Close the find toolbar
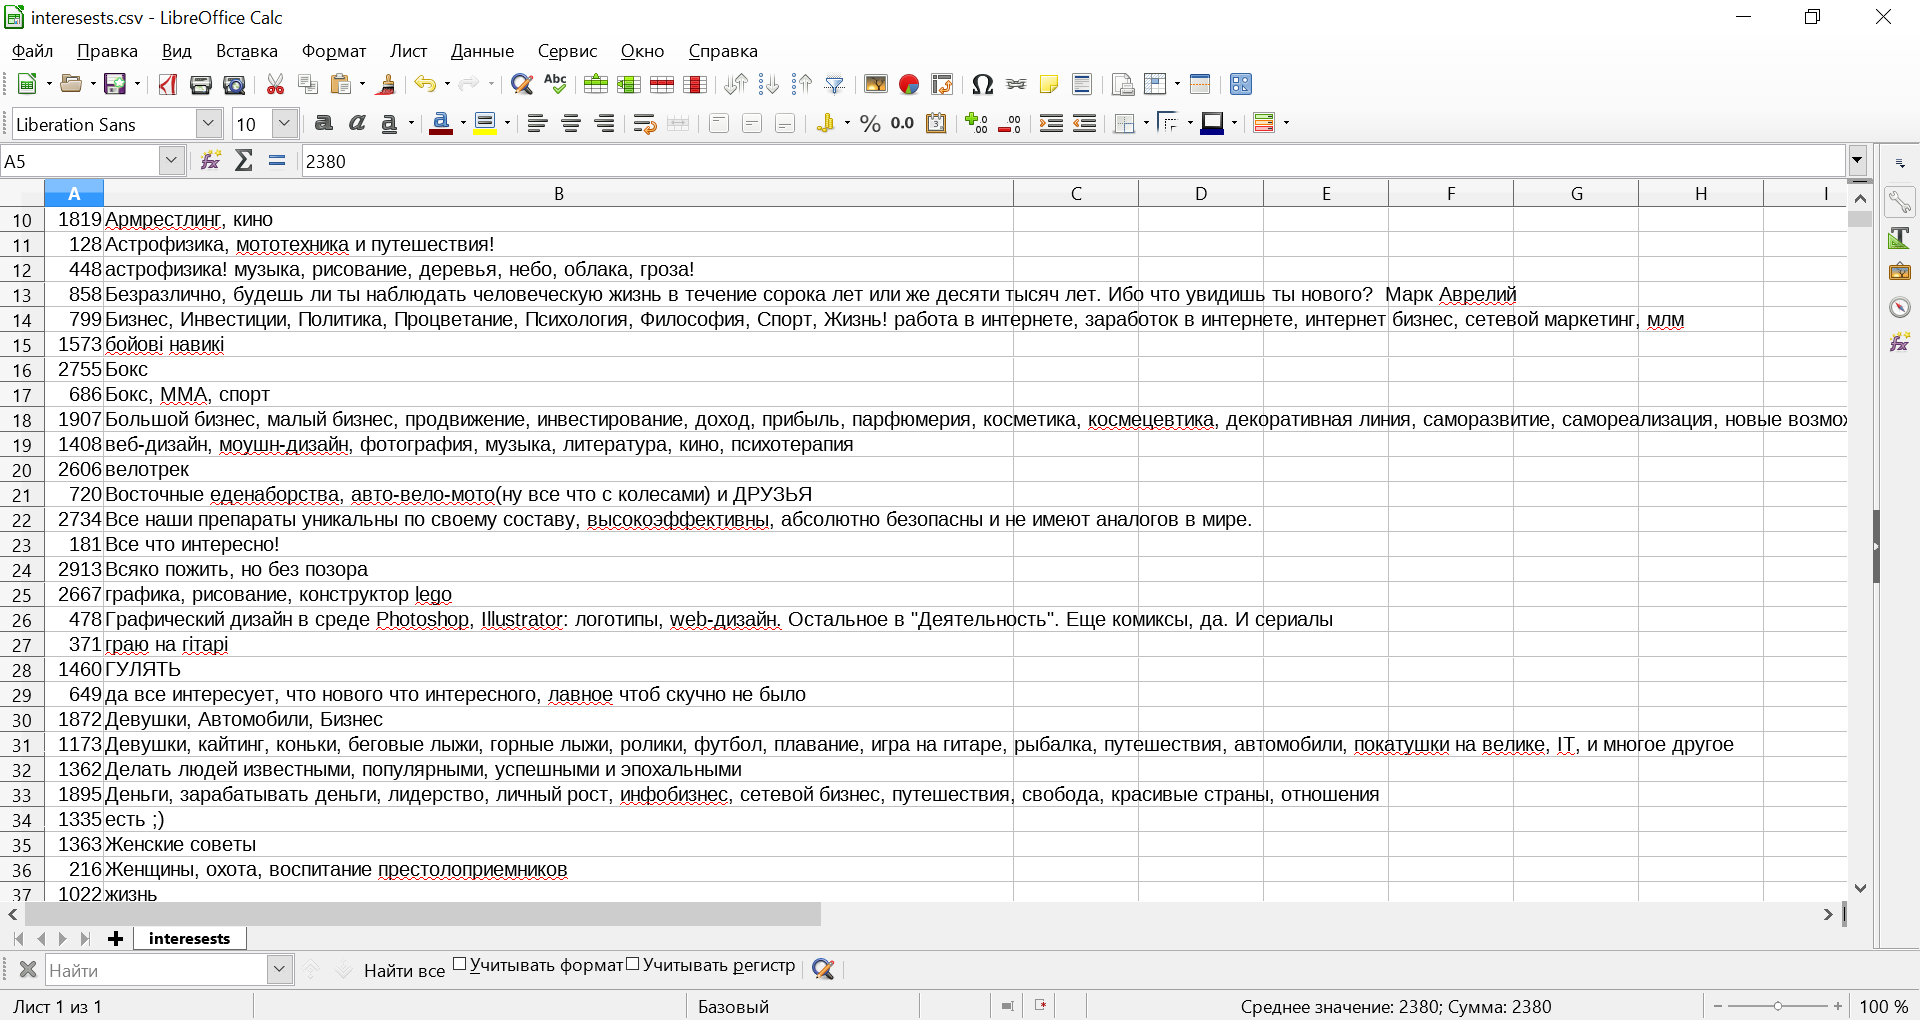The height and width of the screenshot is (1020, 1920). click(28, 969)
